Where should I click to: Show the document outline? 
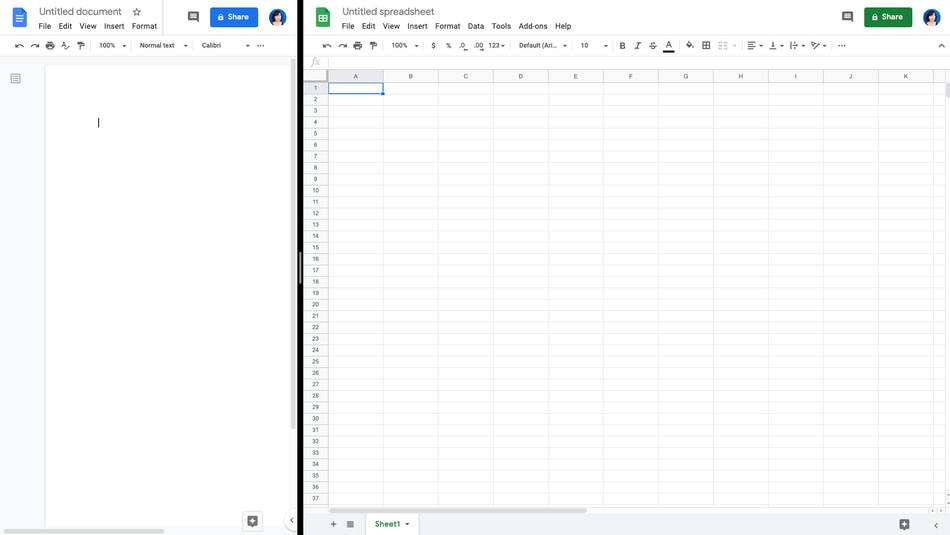click(x=16, y=78)
